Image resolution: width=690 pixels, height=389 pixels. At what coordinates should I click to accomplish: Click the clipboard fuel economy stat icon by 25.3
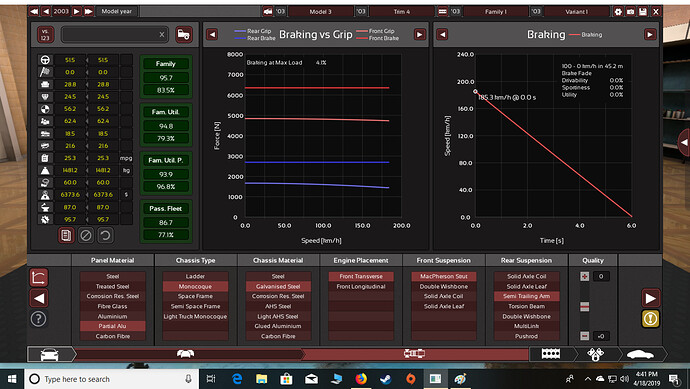click(x=45, y=158)
